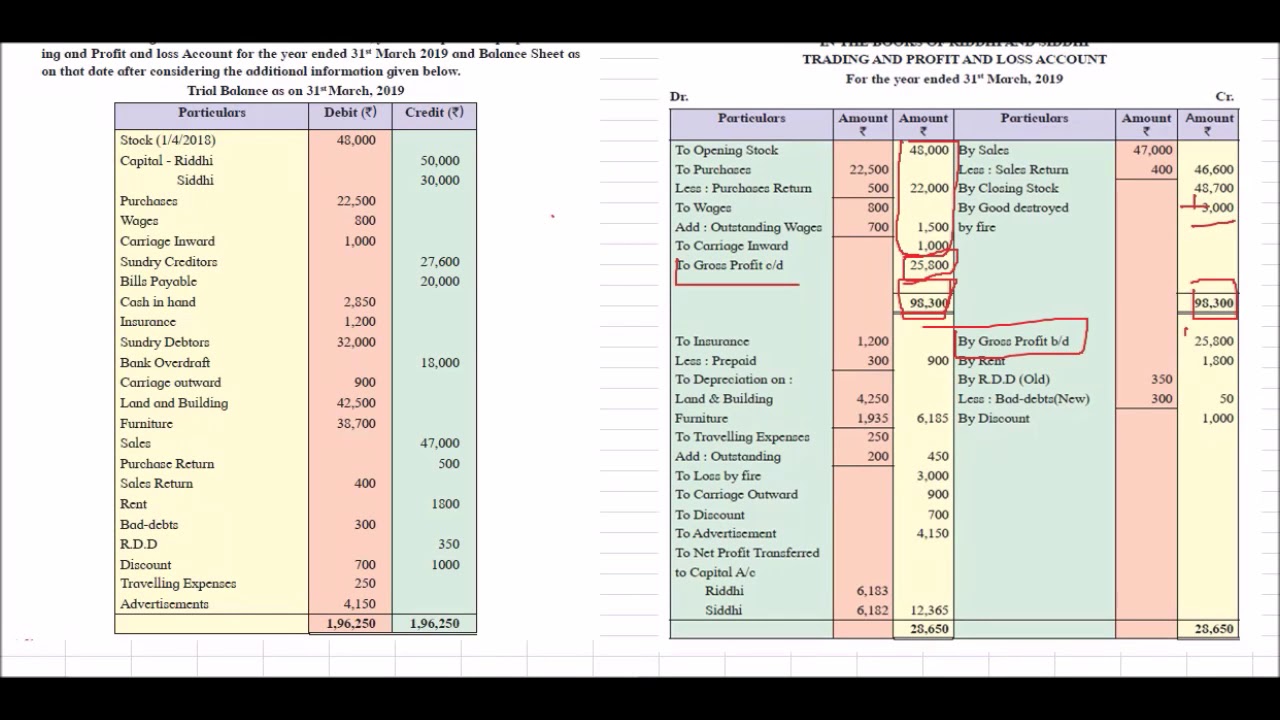
Task: Select the 'To Loss by fire' entry
Action: [x=718, y=476]
